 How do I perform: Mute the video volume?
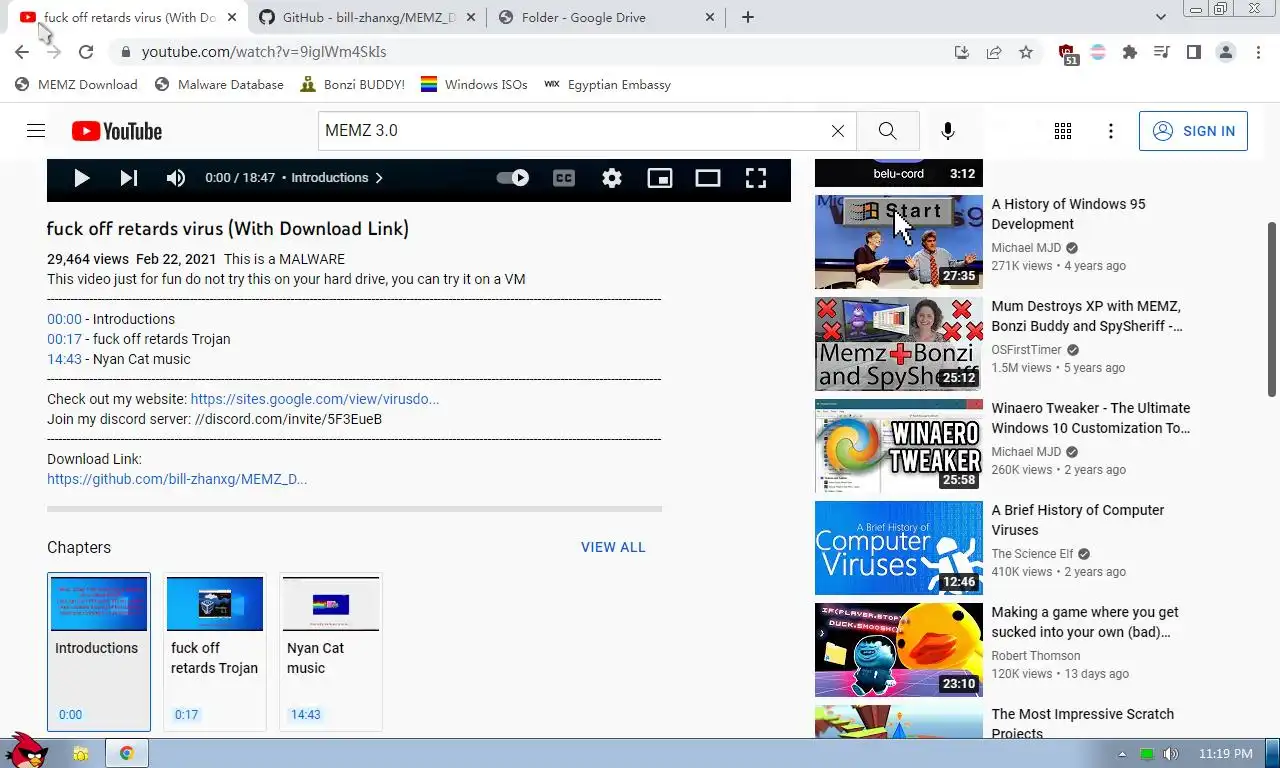[176, 178]
